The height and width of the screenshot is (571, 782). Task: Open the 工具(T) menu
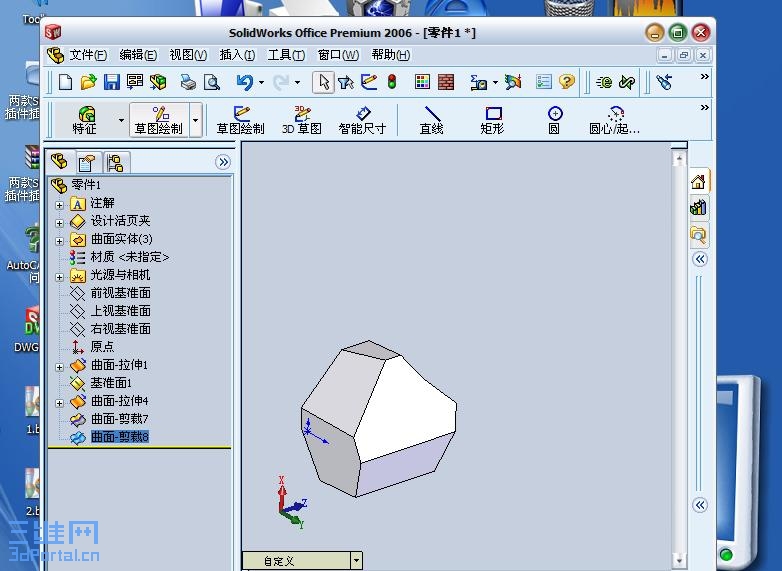coord(286,55)
